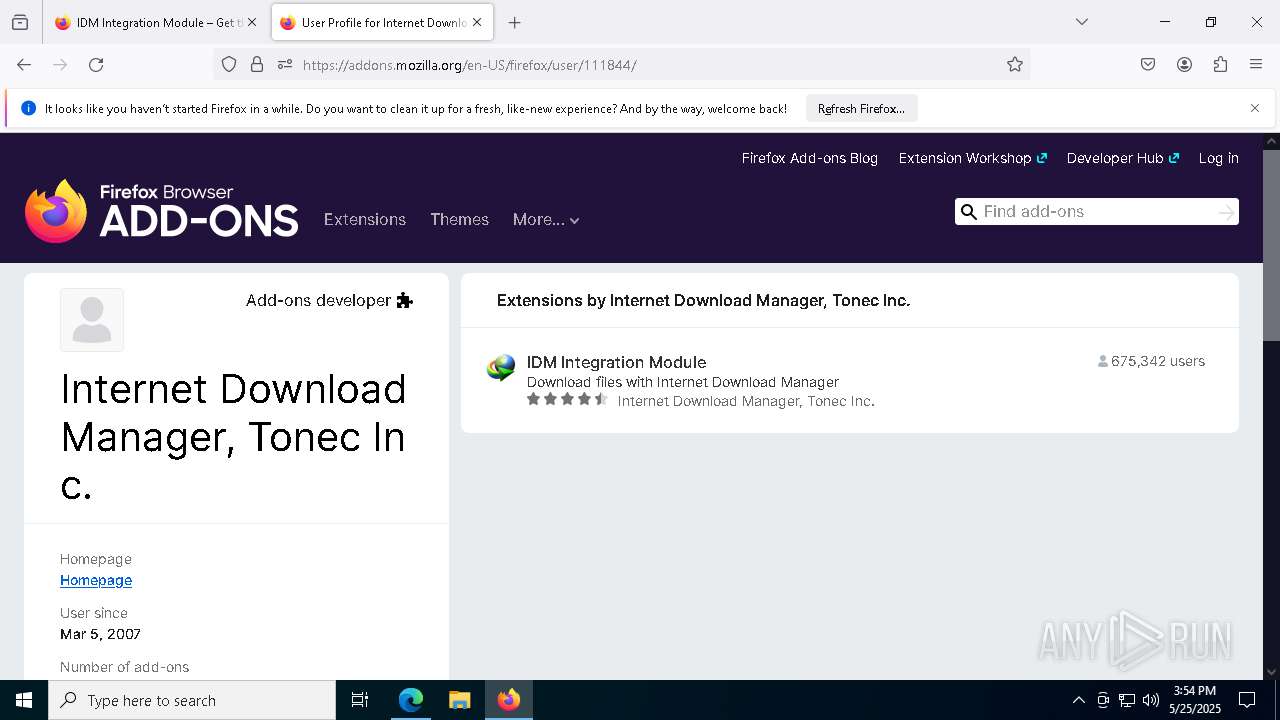Viewport: 1280px width, 720px height.
Task: Reload the current page
Action: click(96, 65)
